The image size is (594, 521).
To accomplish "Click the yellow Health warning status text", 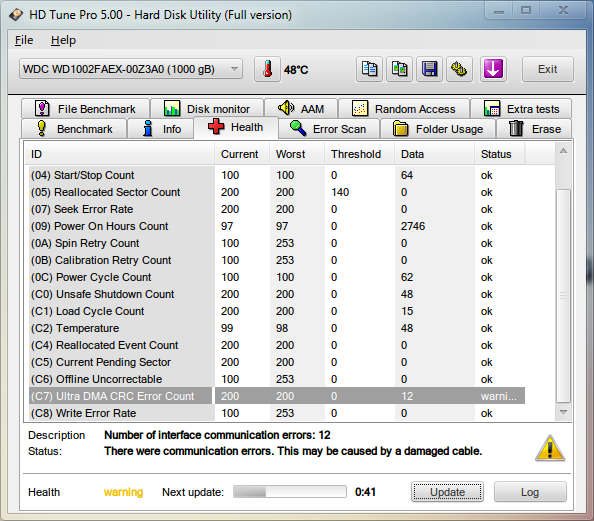I will point(123,492).
